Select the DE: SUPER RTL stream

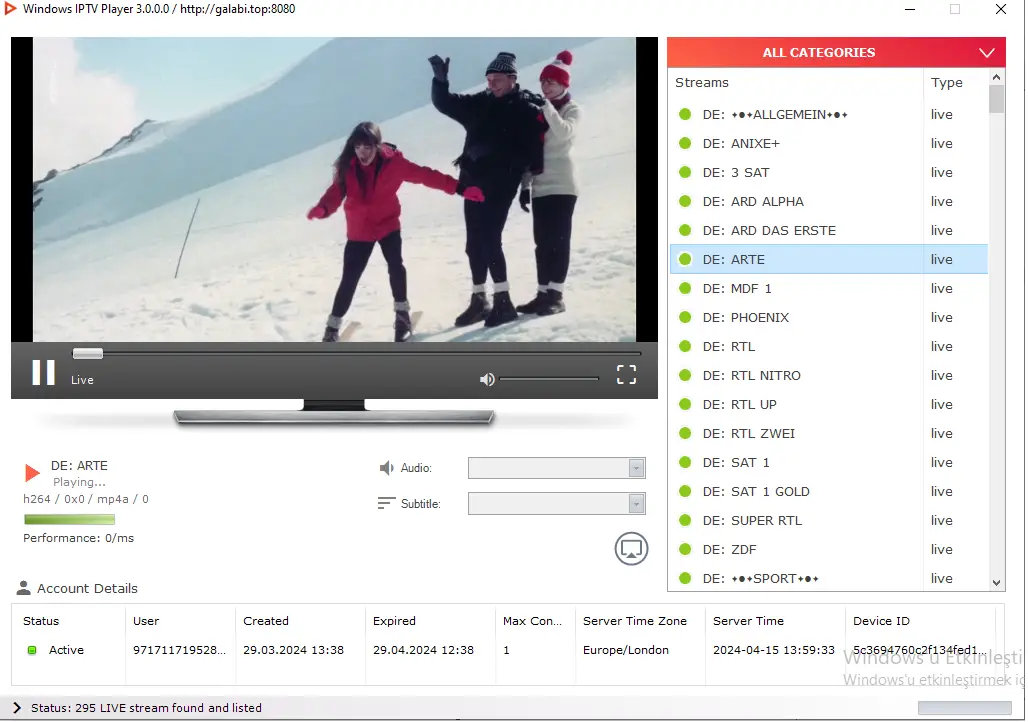829,520
